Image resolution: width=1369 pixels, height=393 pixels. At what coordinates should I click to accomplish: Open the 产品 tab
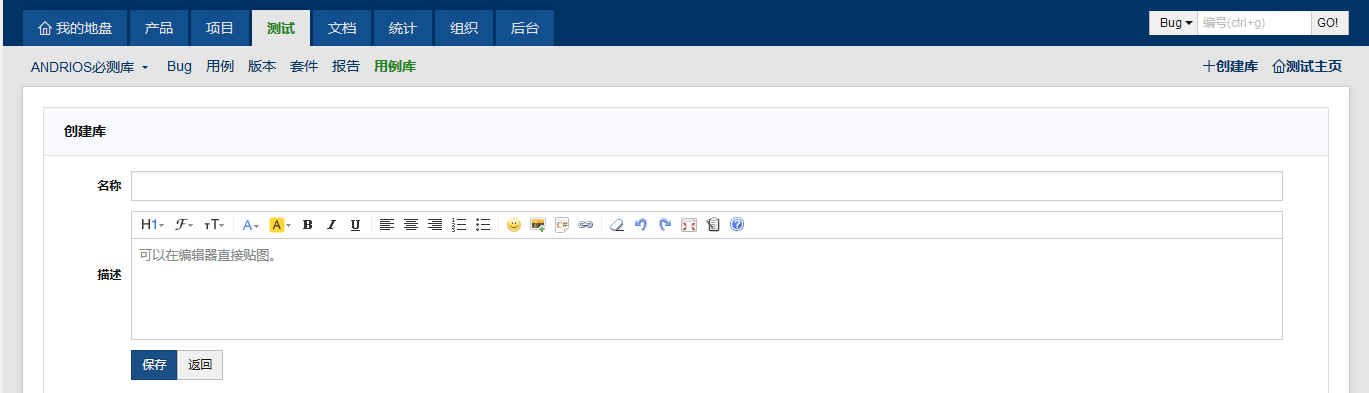(x=159, y=28)
